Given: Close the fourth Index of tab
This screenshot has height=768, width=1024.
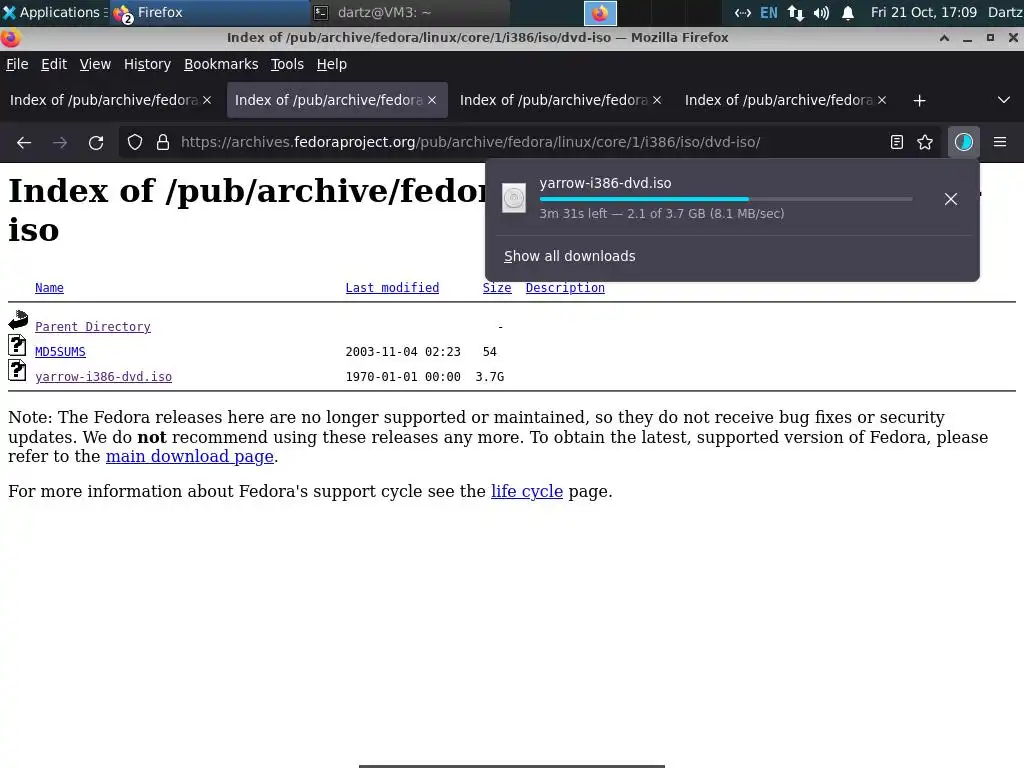Looking at the screenshot, I should tap(882, 100).
